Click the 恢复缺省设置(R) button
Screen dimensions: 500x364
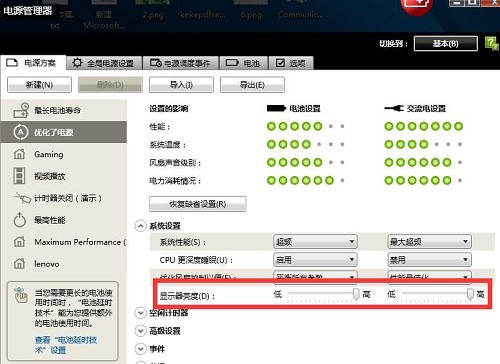198,204
